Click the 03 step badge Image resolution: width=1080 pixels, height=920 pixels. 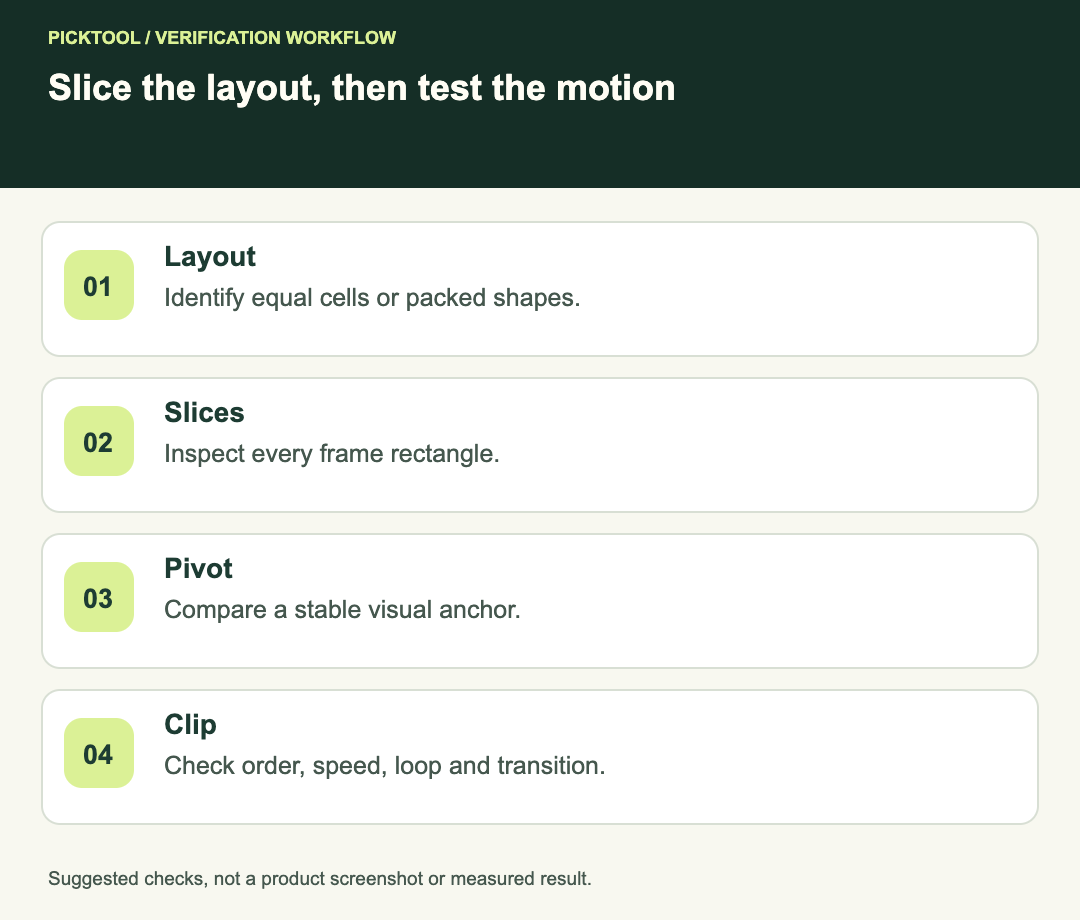[x=98, y=597]
